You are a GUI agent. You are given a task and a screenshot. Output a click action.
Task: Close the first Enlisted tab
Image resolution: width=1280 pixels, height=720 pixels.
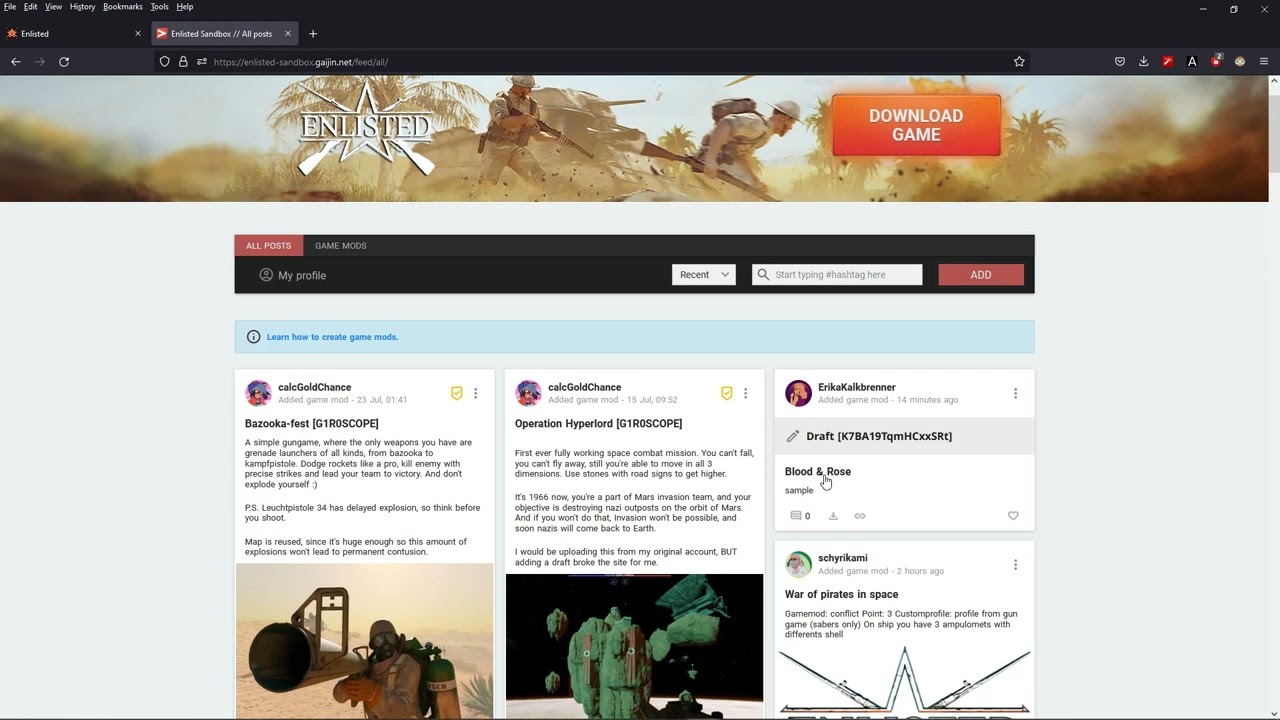tap(138, 34)
